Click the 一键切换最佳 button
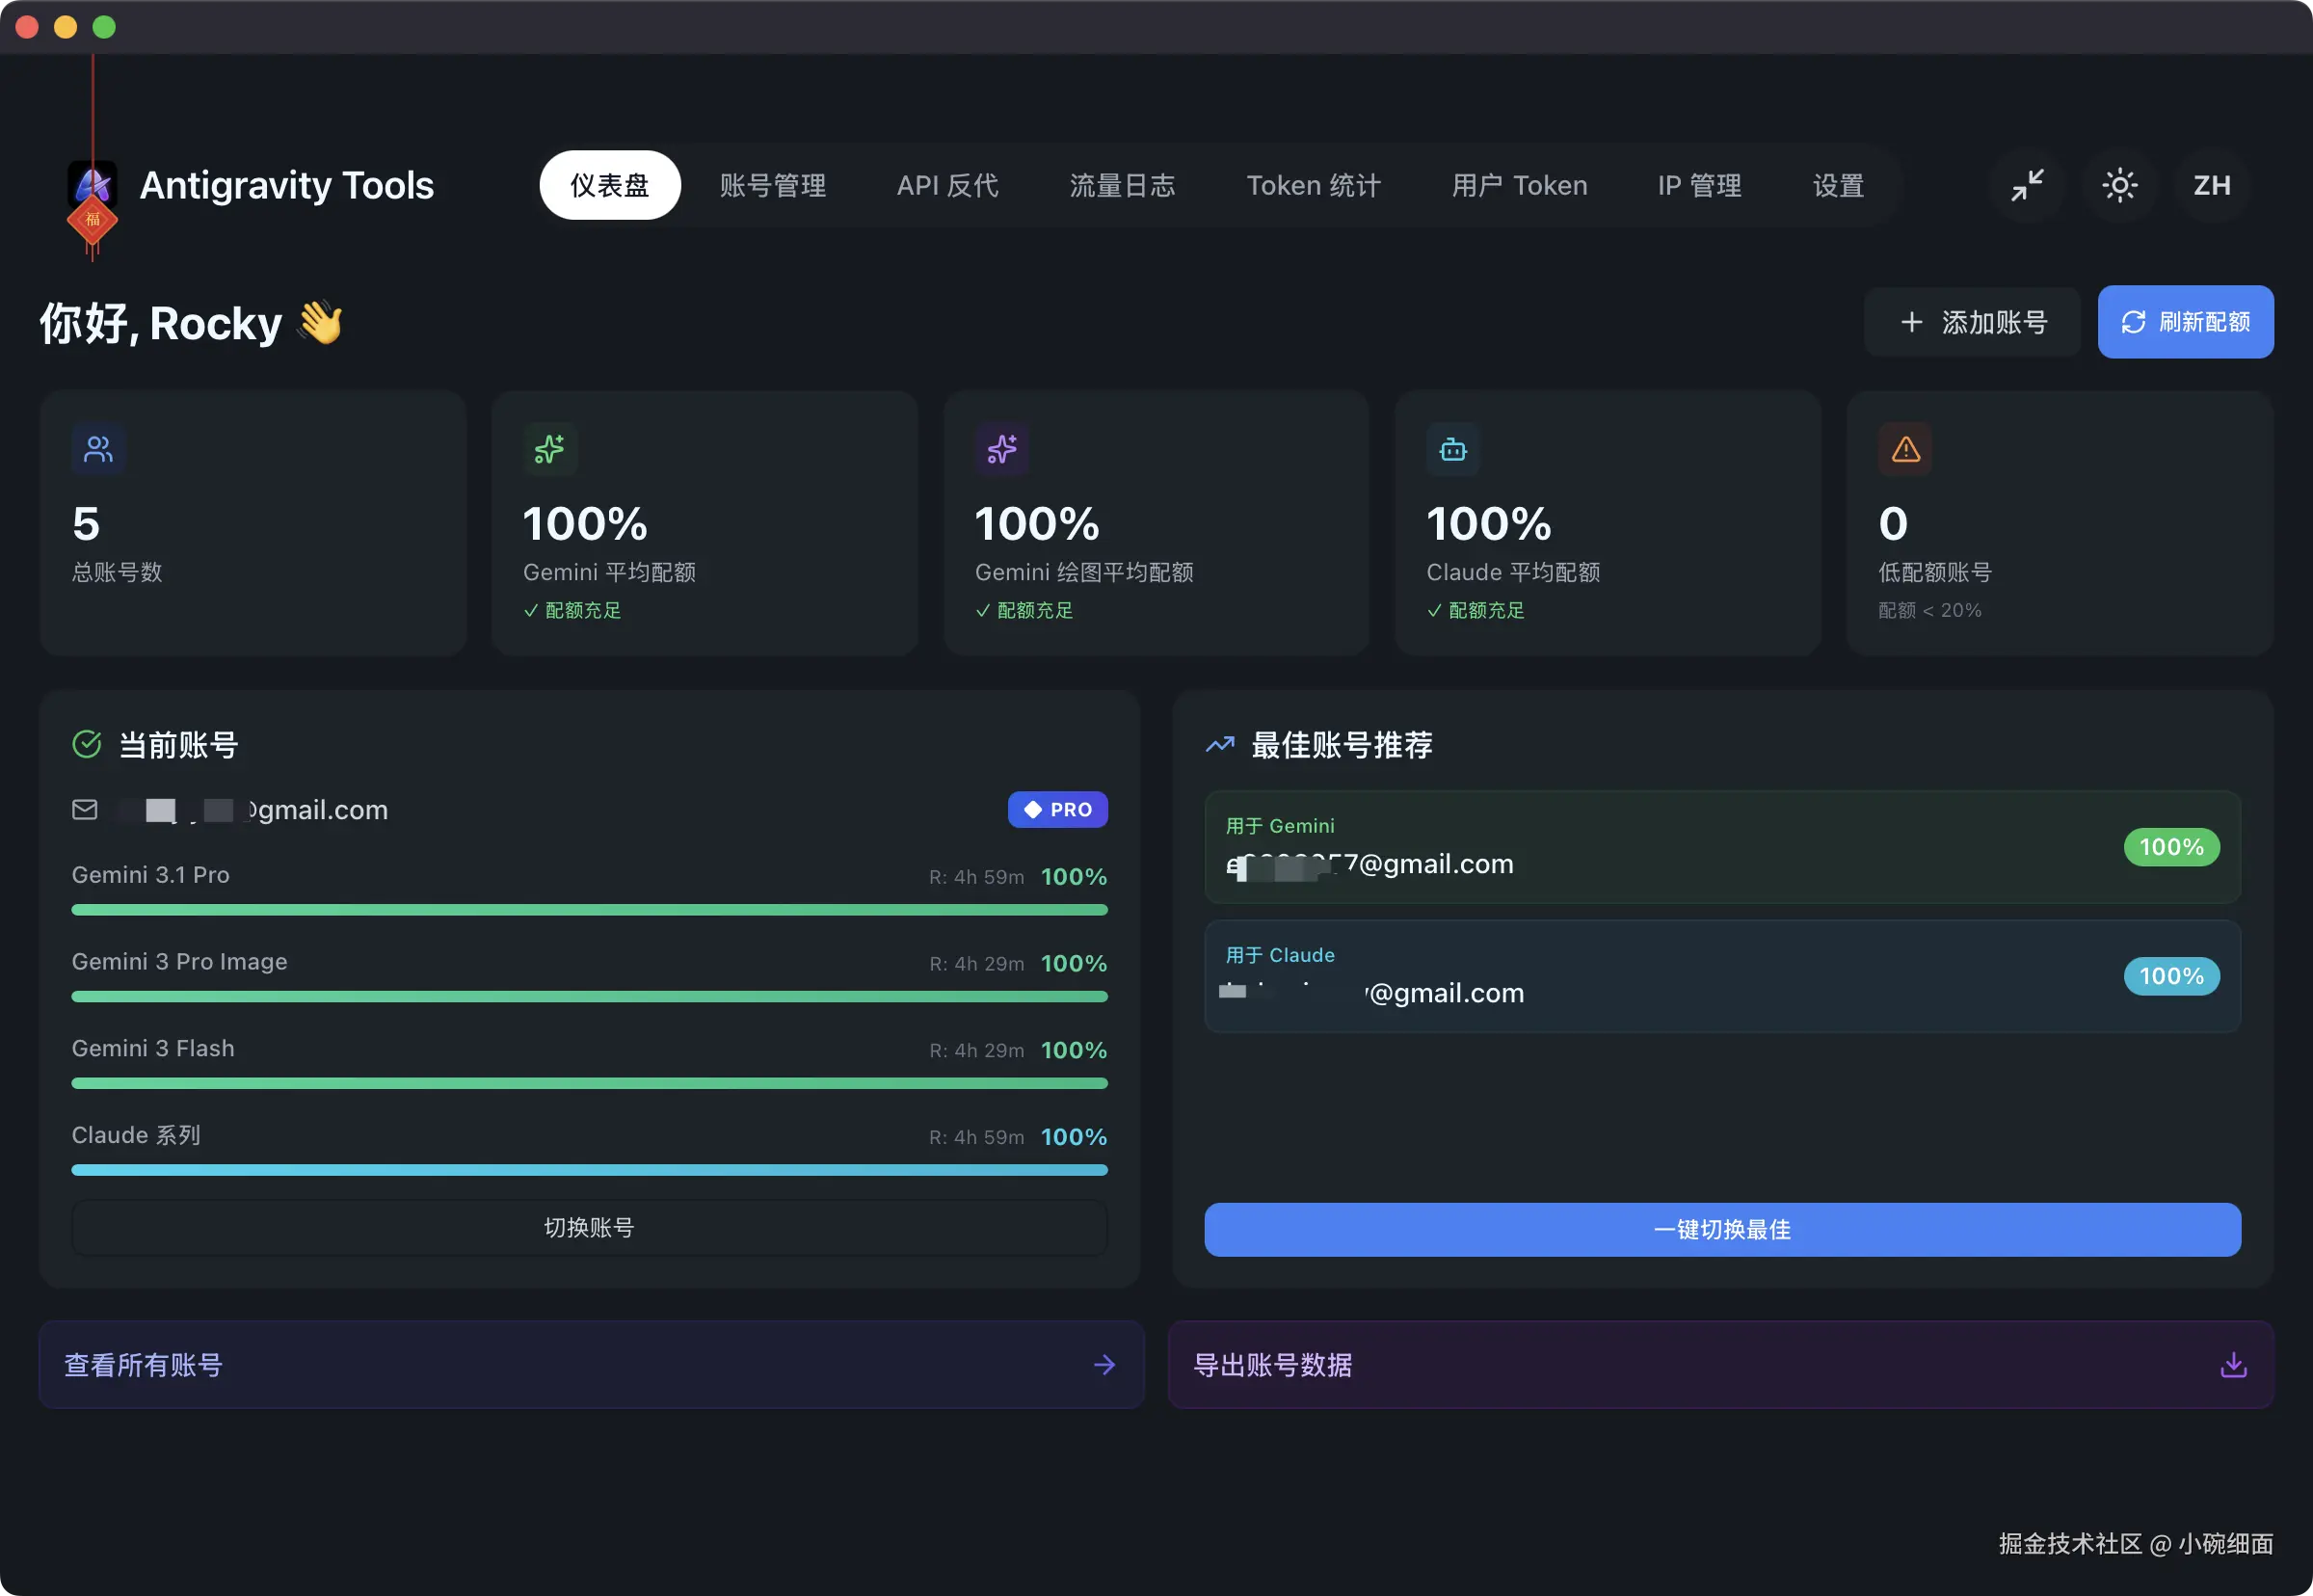 1721,1230
